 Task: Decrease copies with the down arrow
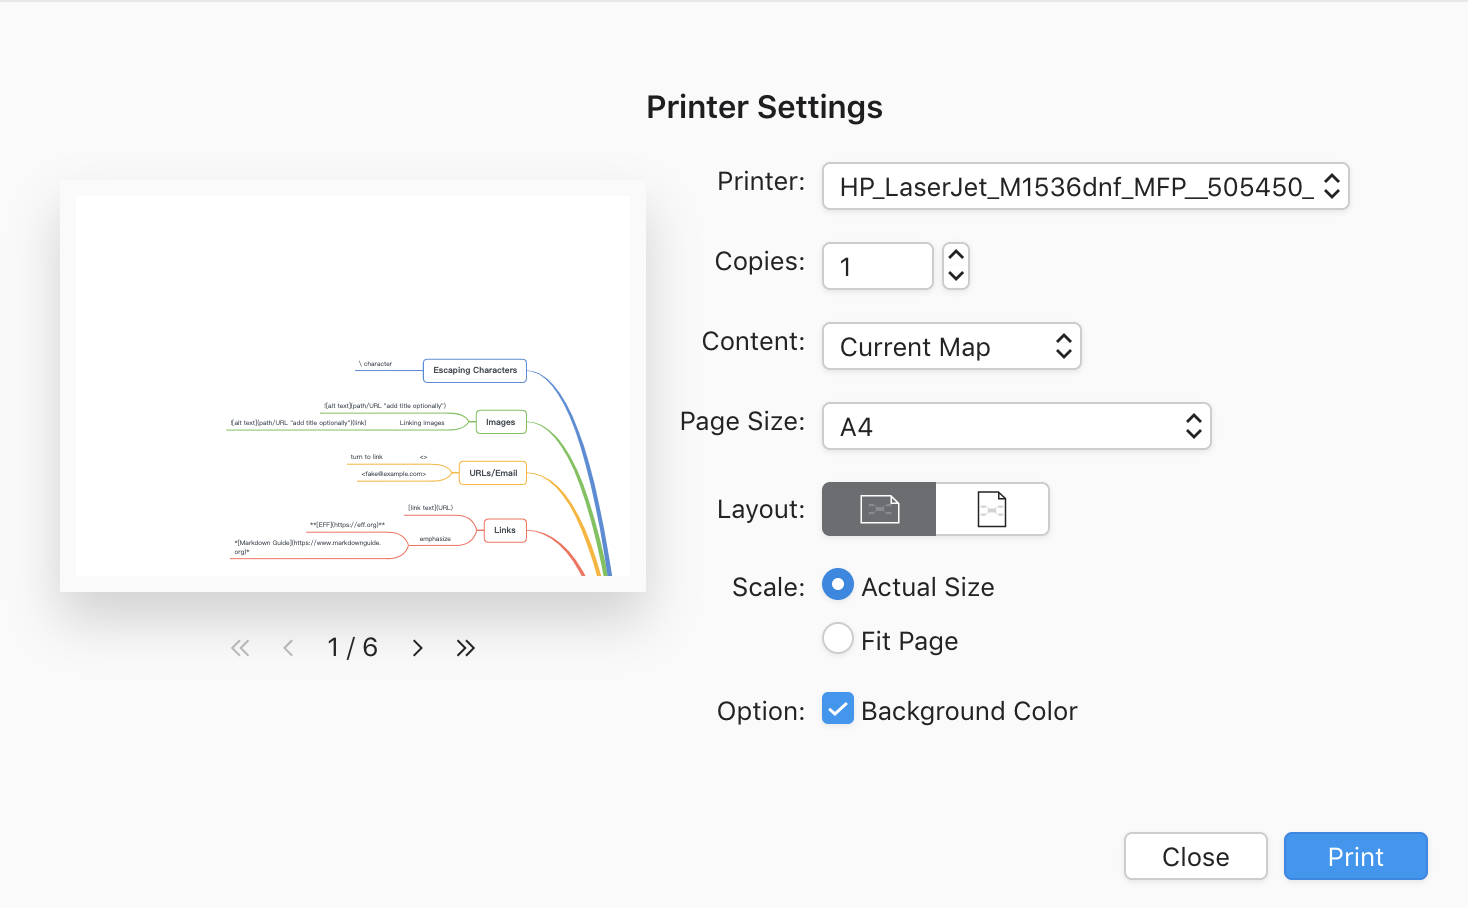(956, 277)
